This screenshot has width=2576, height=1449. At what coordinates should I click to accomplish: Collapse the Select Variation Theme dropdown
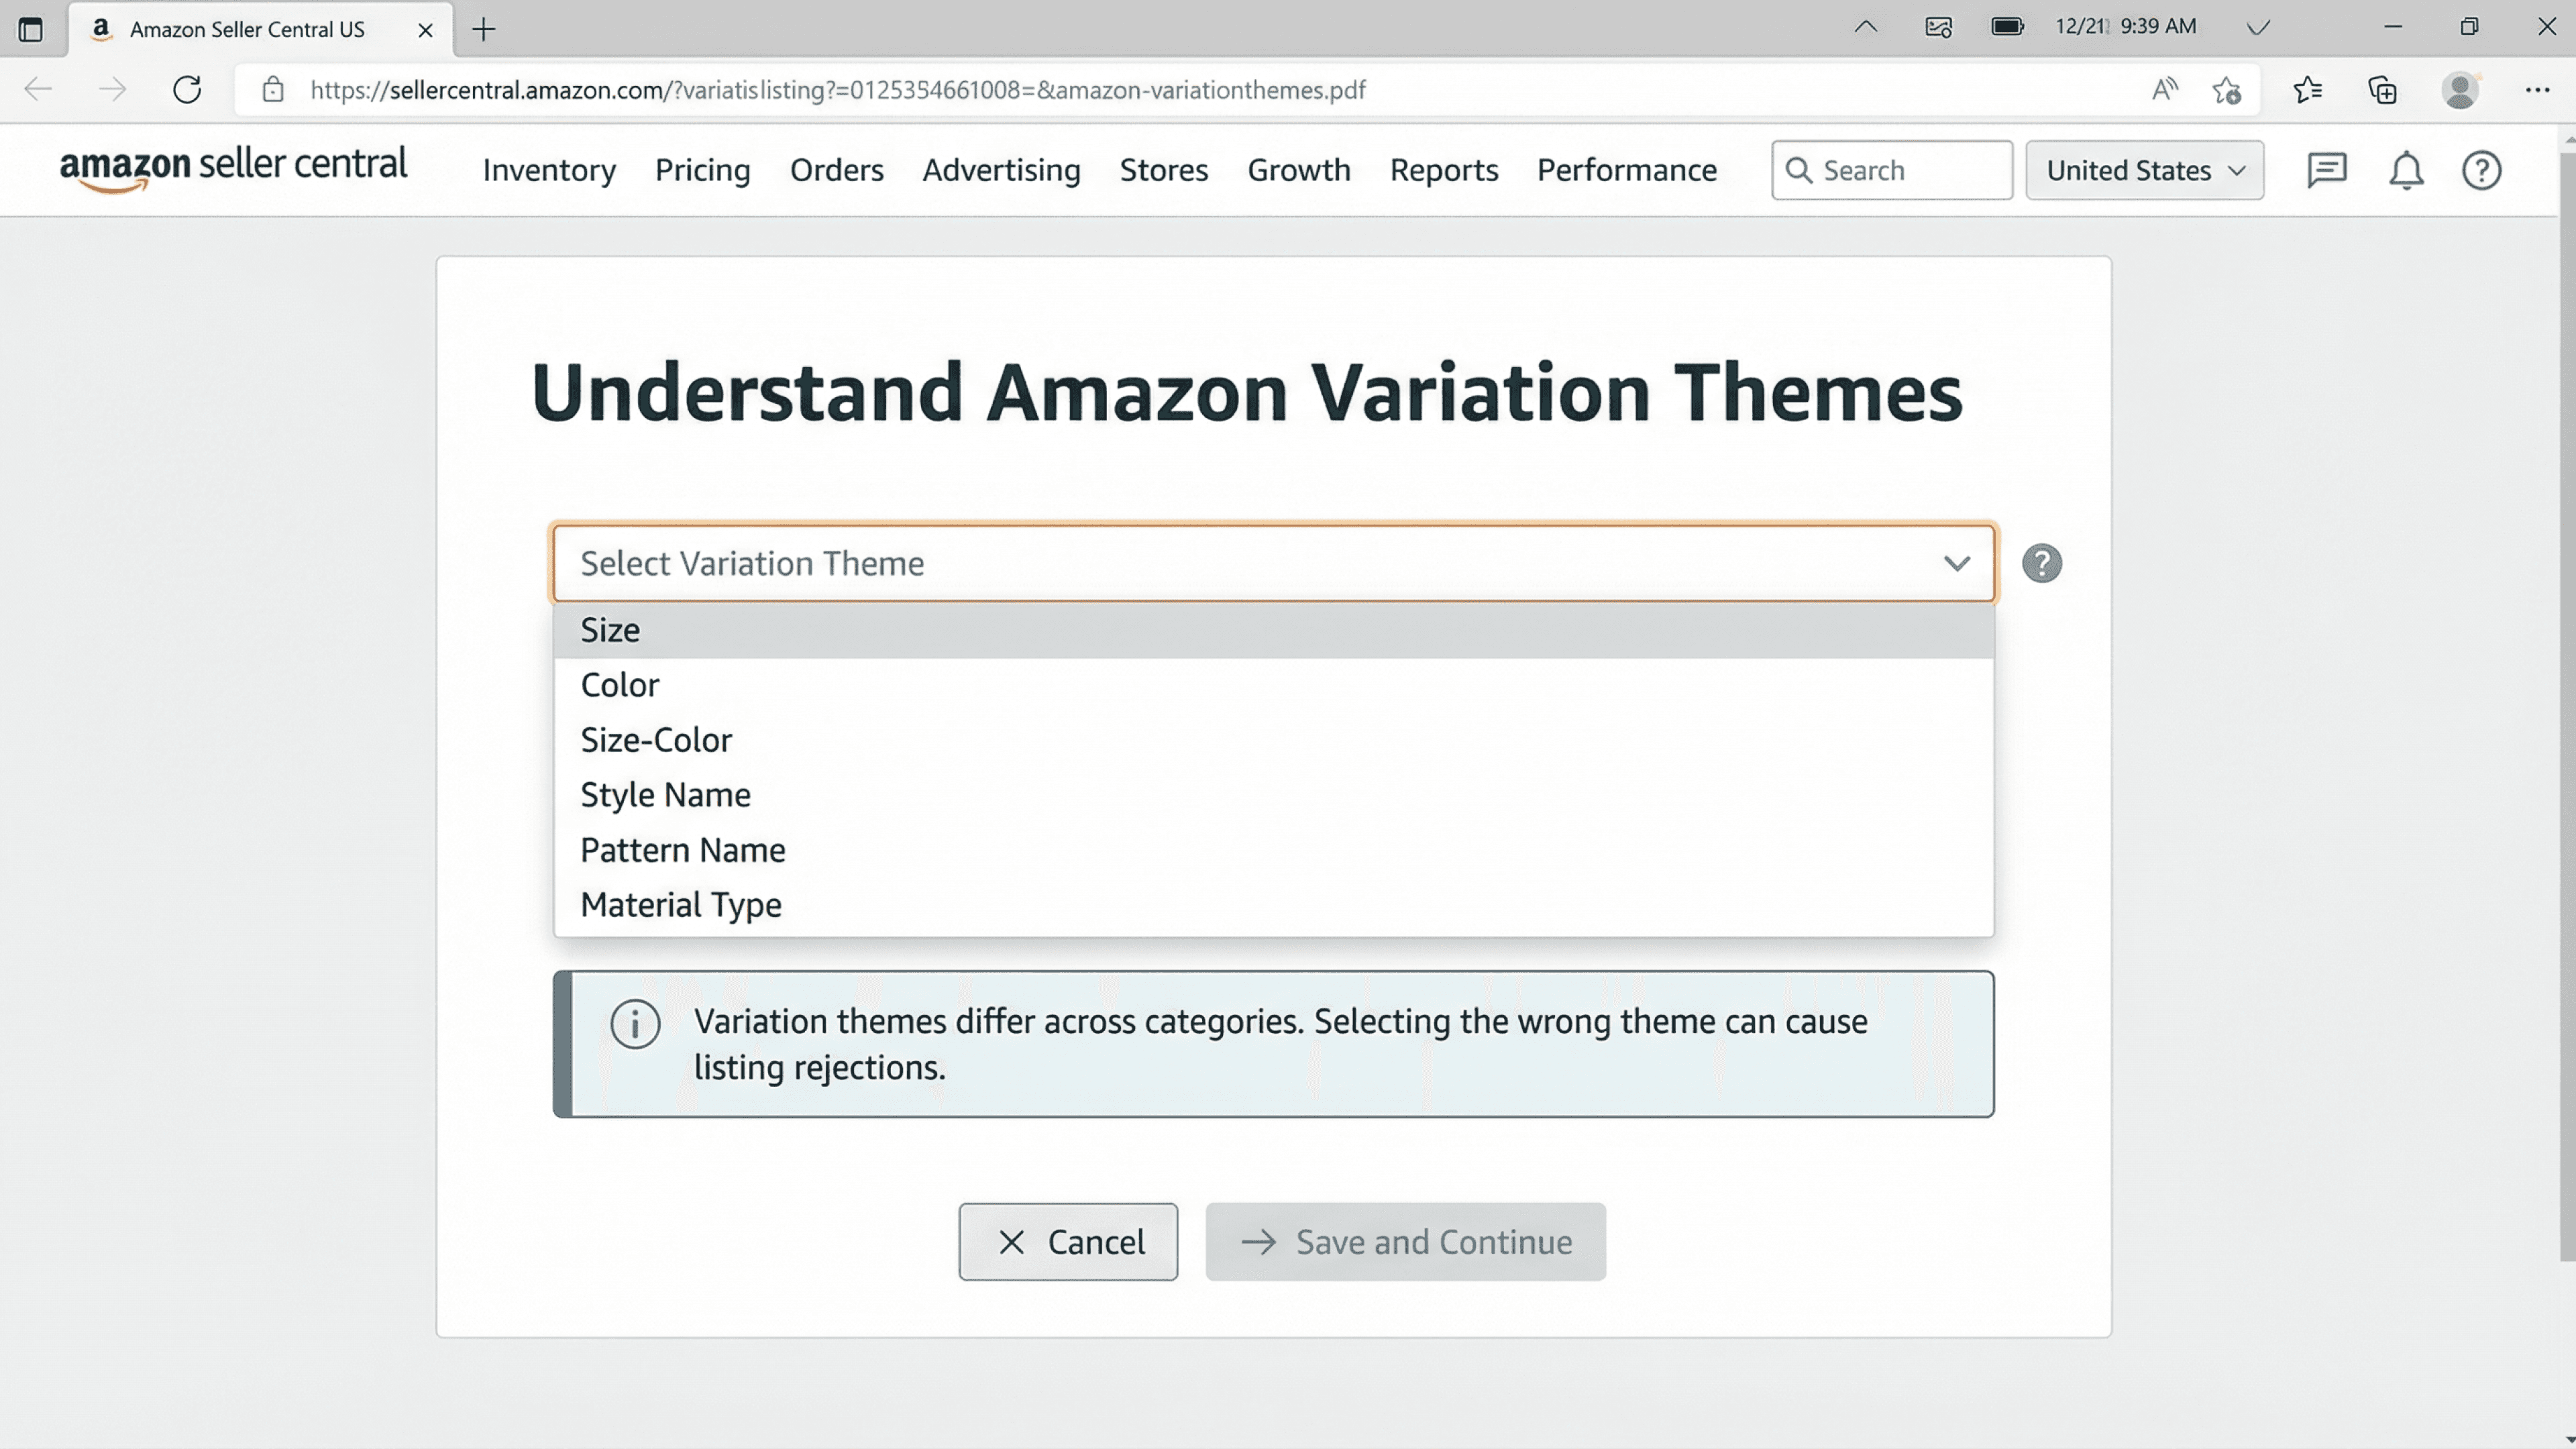pos(1956,563)
